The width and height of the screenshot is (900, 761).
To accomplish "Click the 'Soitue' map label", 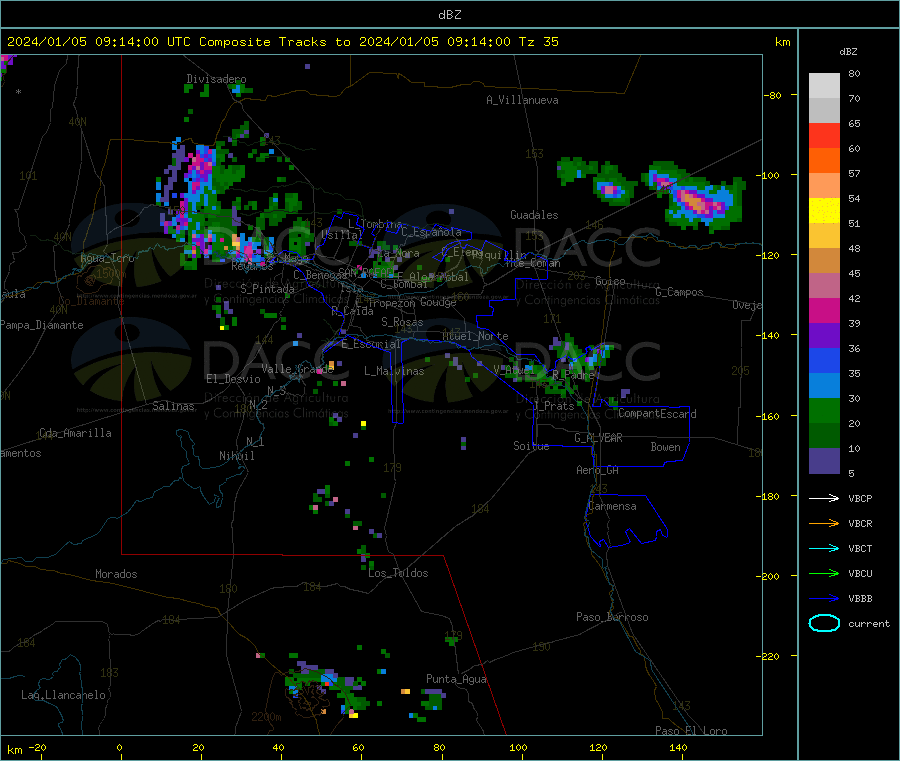I will (531, 446).
